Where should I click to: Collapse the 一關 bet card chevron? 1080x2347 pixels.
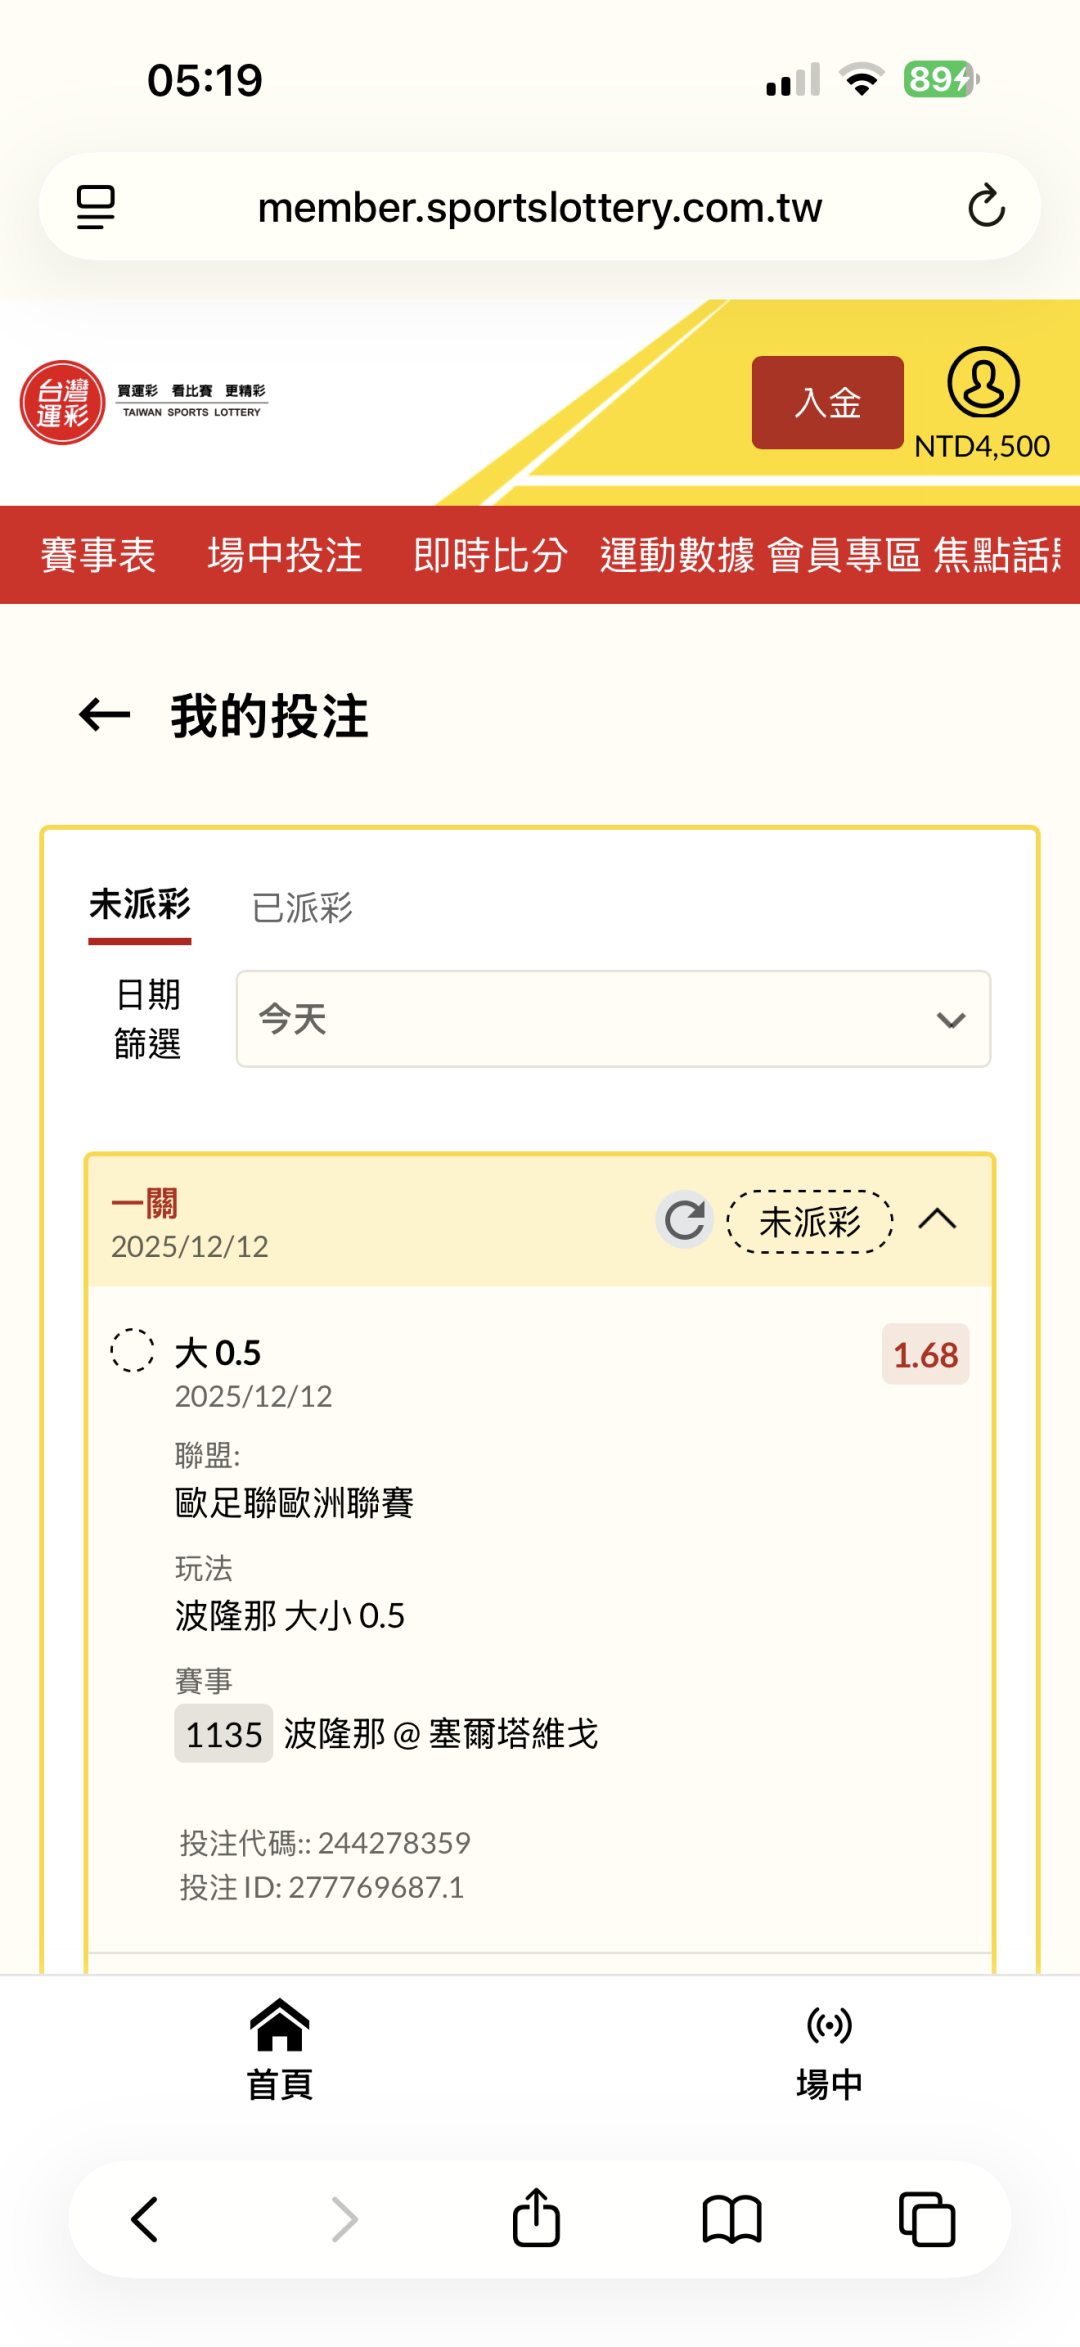point(938,1220)
